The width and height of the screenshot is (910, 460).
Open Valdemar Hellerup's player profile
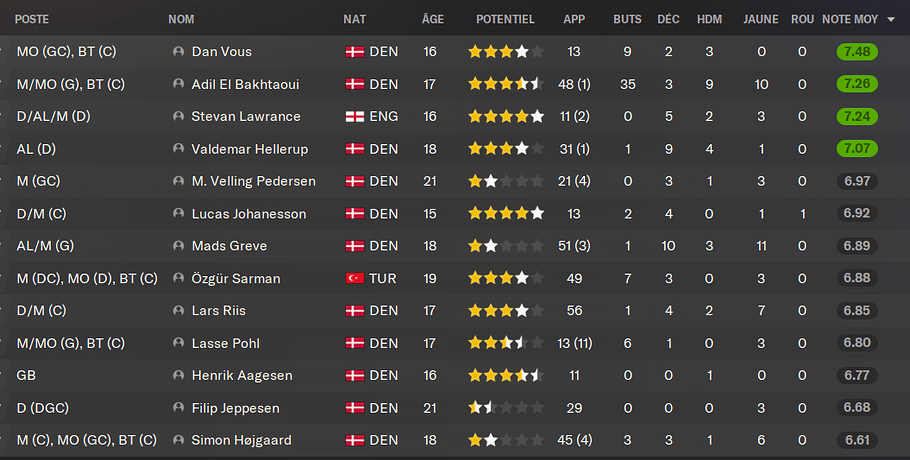[247, 149]
